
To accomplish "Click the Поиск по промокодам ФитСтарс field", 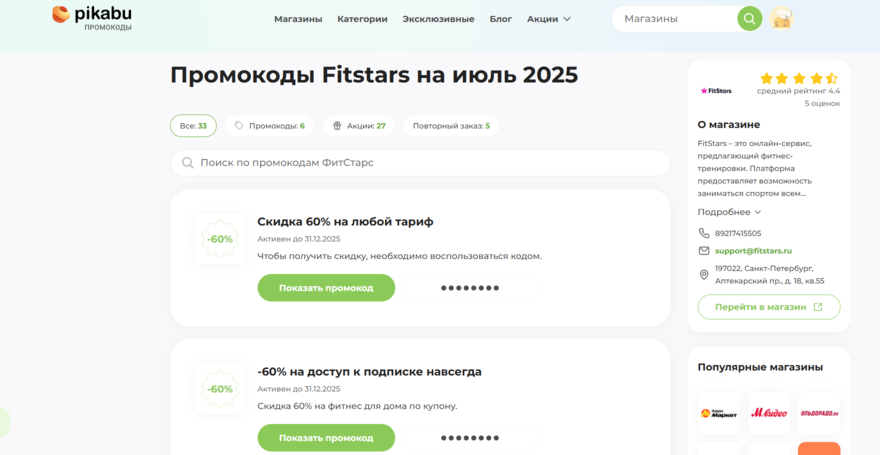I will (420, 163).
